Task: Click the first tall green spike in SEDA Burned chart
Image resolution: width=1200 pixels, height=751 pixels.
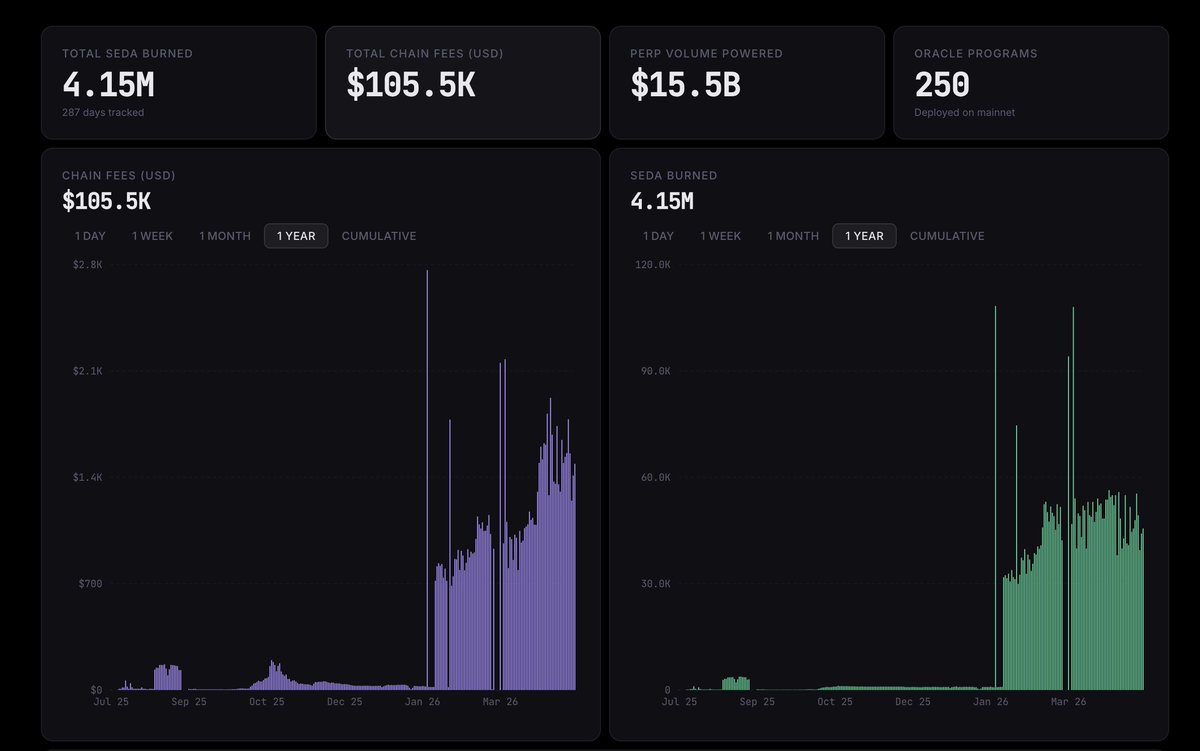Action: 995,498
